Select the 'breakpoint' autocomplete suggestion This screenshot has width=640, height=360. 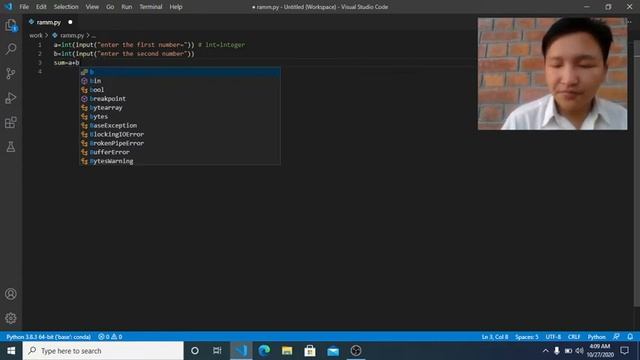point(180,99)
